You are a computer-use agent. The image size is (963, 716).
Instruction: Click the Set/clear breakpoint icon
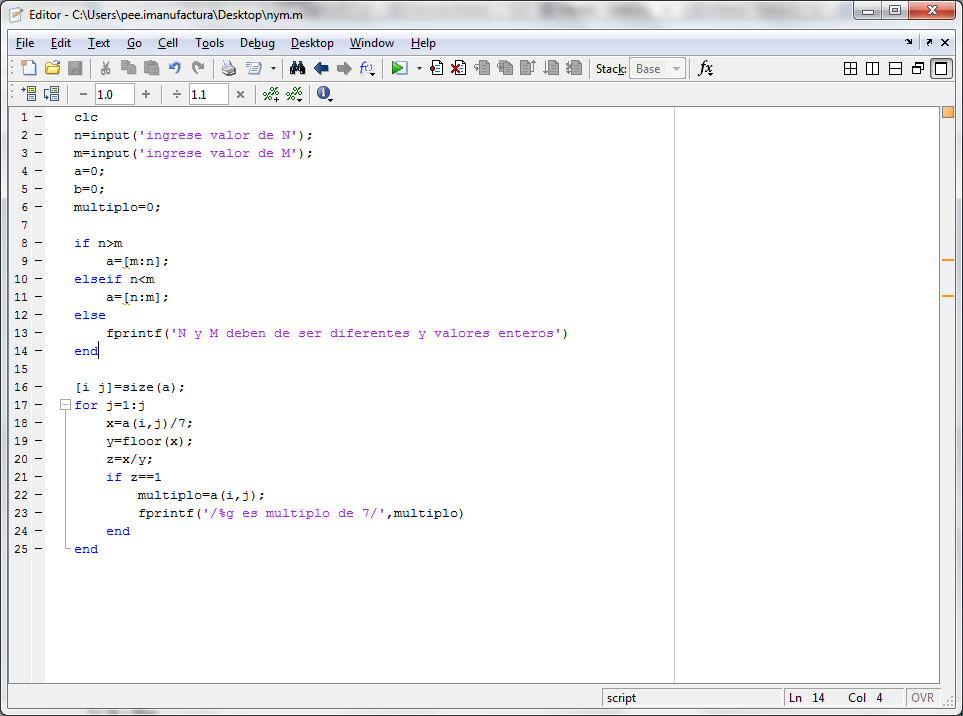[x=436, y=68]
